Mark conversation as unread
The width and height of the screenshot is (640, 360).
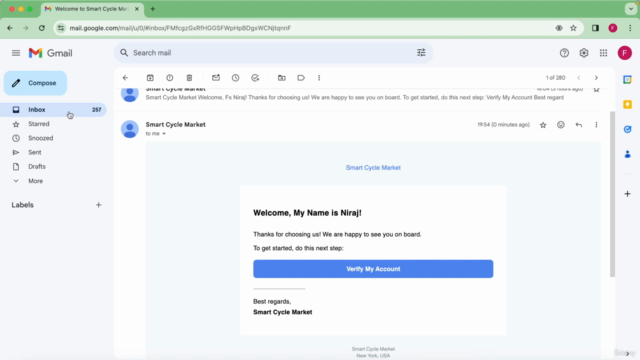(216, 78)
